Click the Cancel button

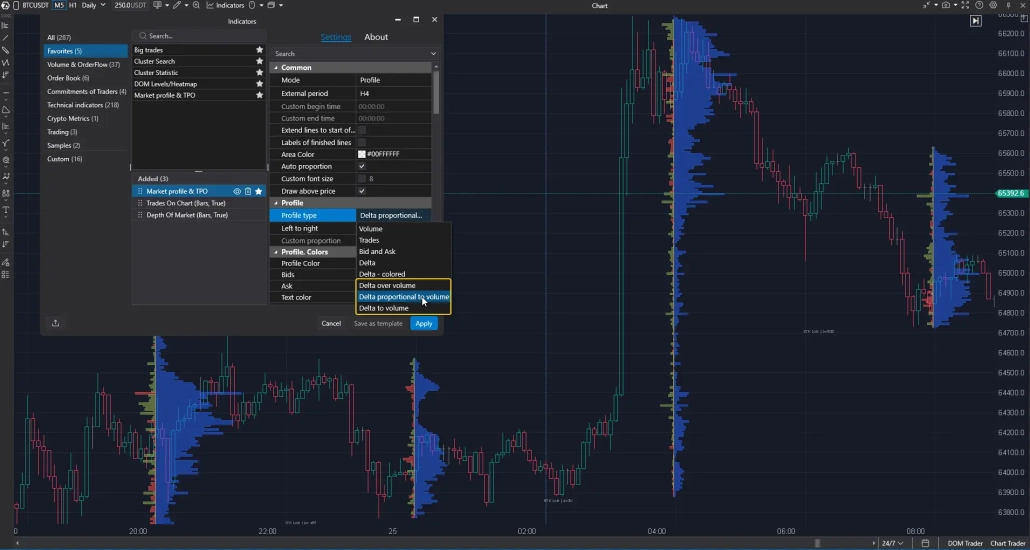[x=331, y=323]
